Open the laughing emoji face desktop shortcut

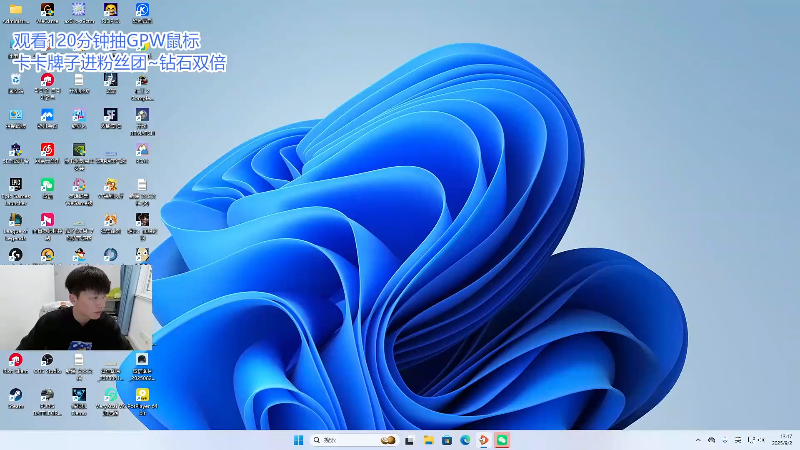click(110, 10)
